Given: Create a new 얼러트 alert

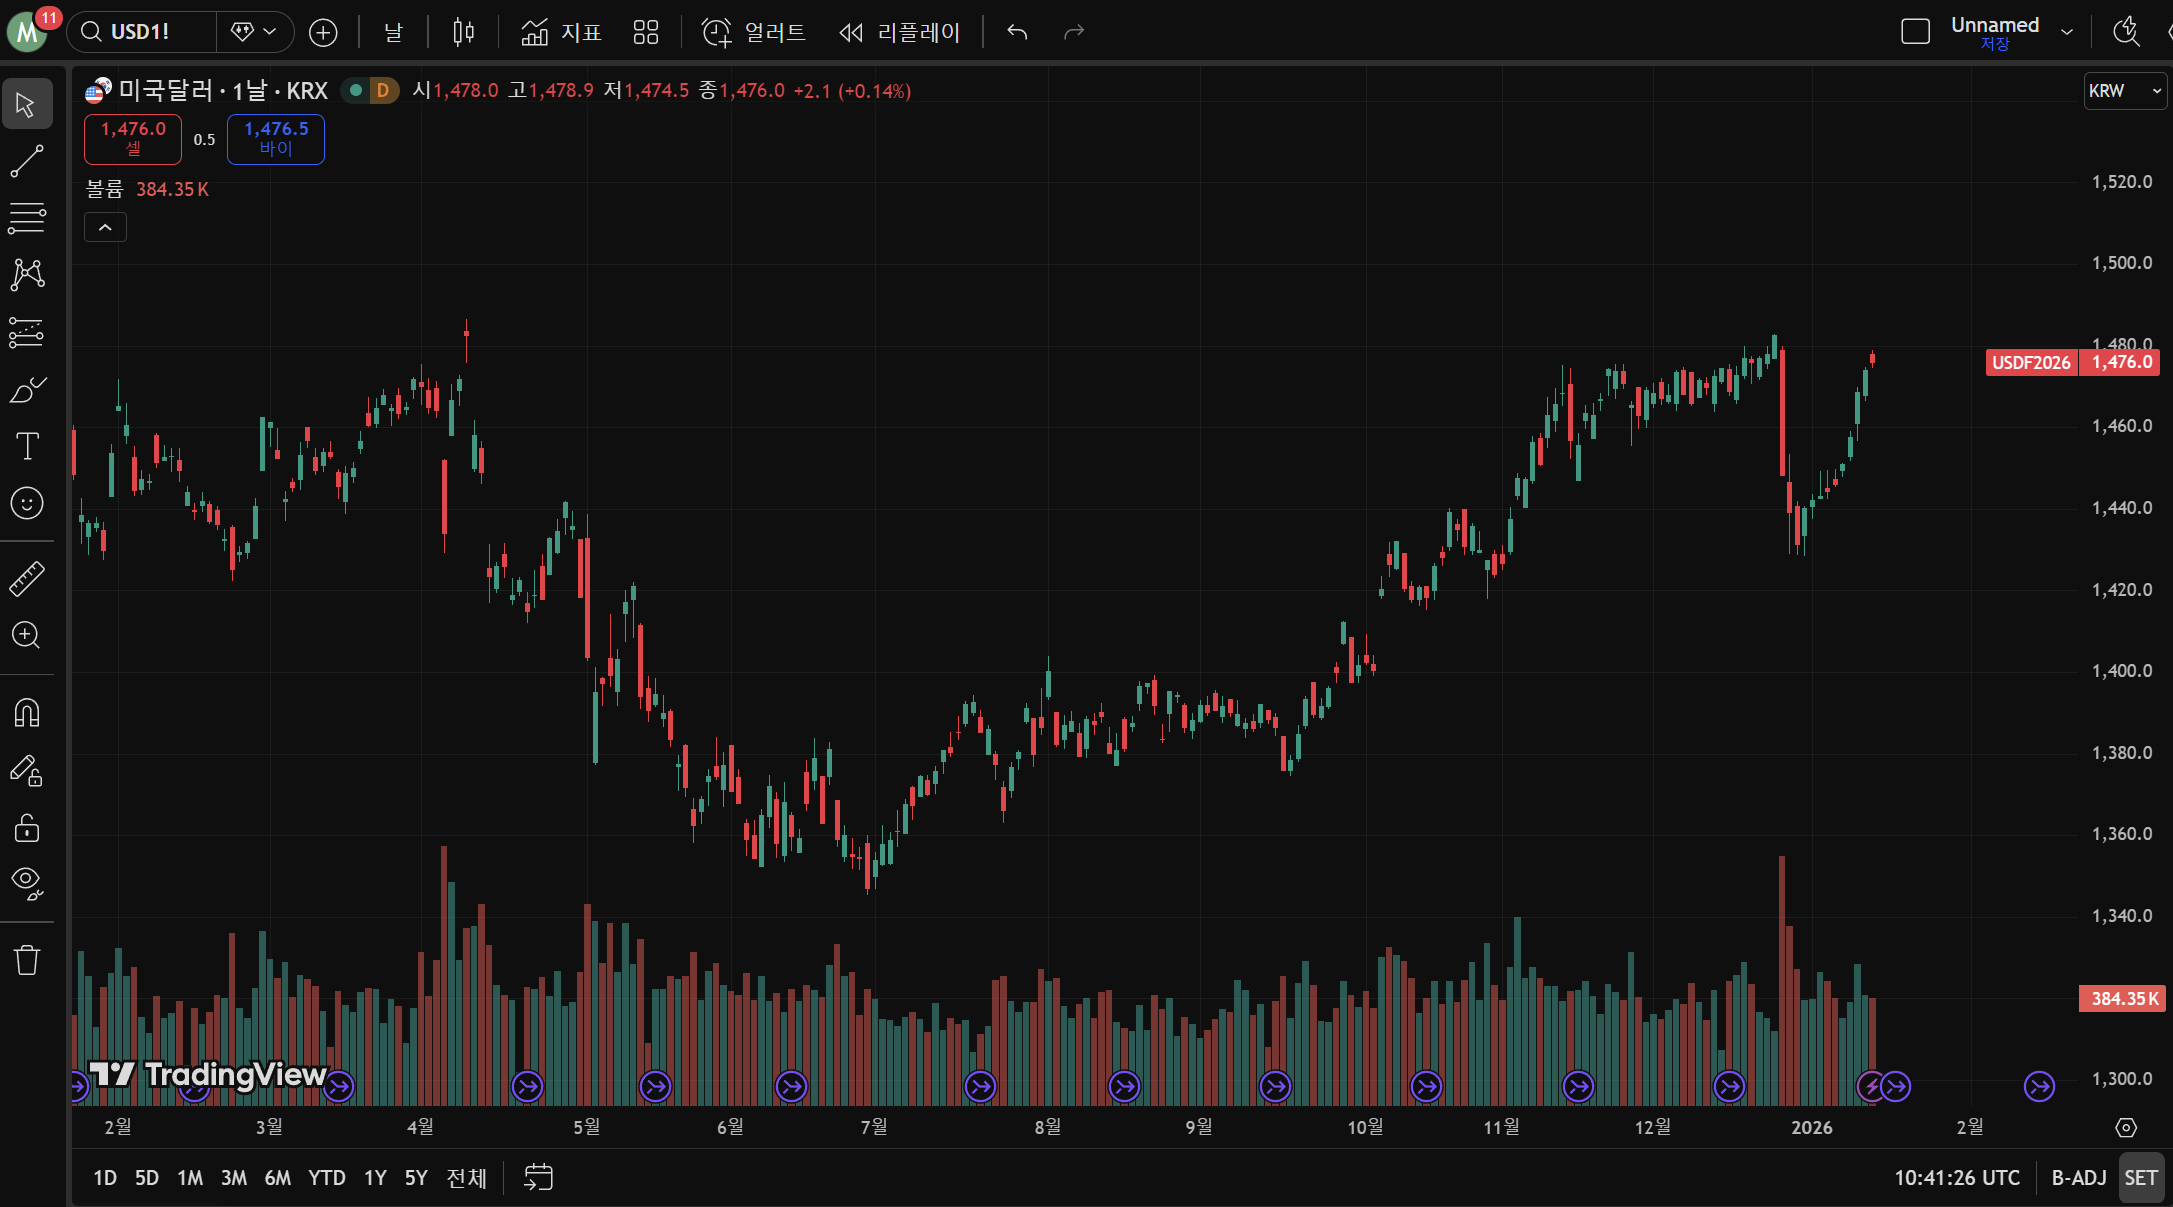Looking at the screenshot, I should click(x=754, y=32).
